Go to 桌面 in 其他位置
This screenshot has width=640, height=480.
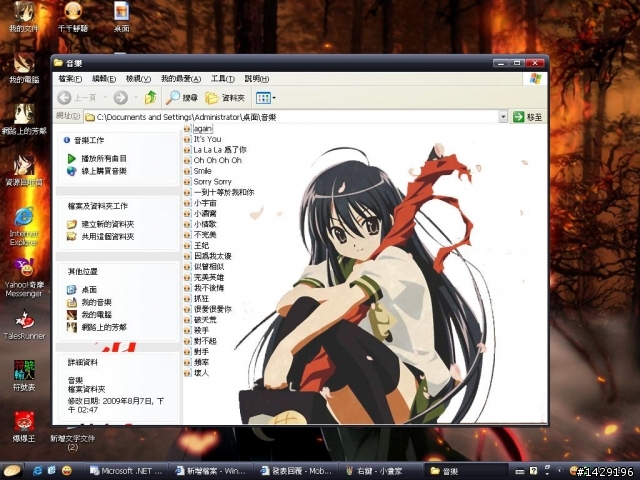(89, 290)
